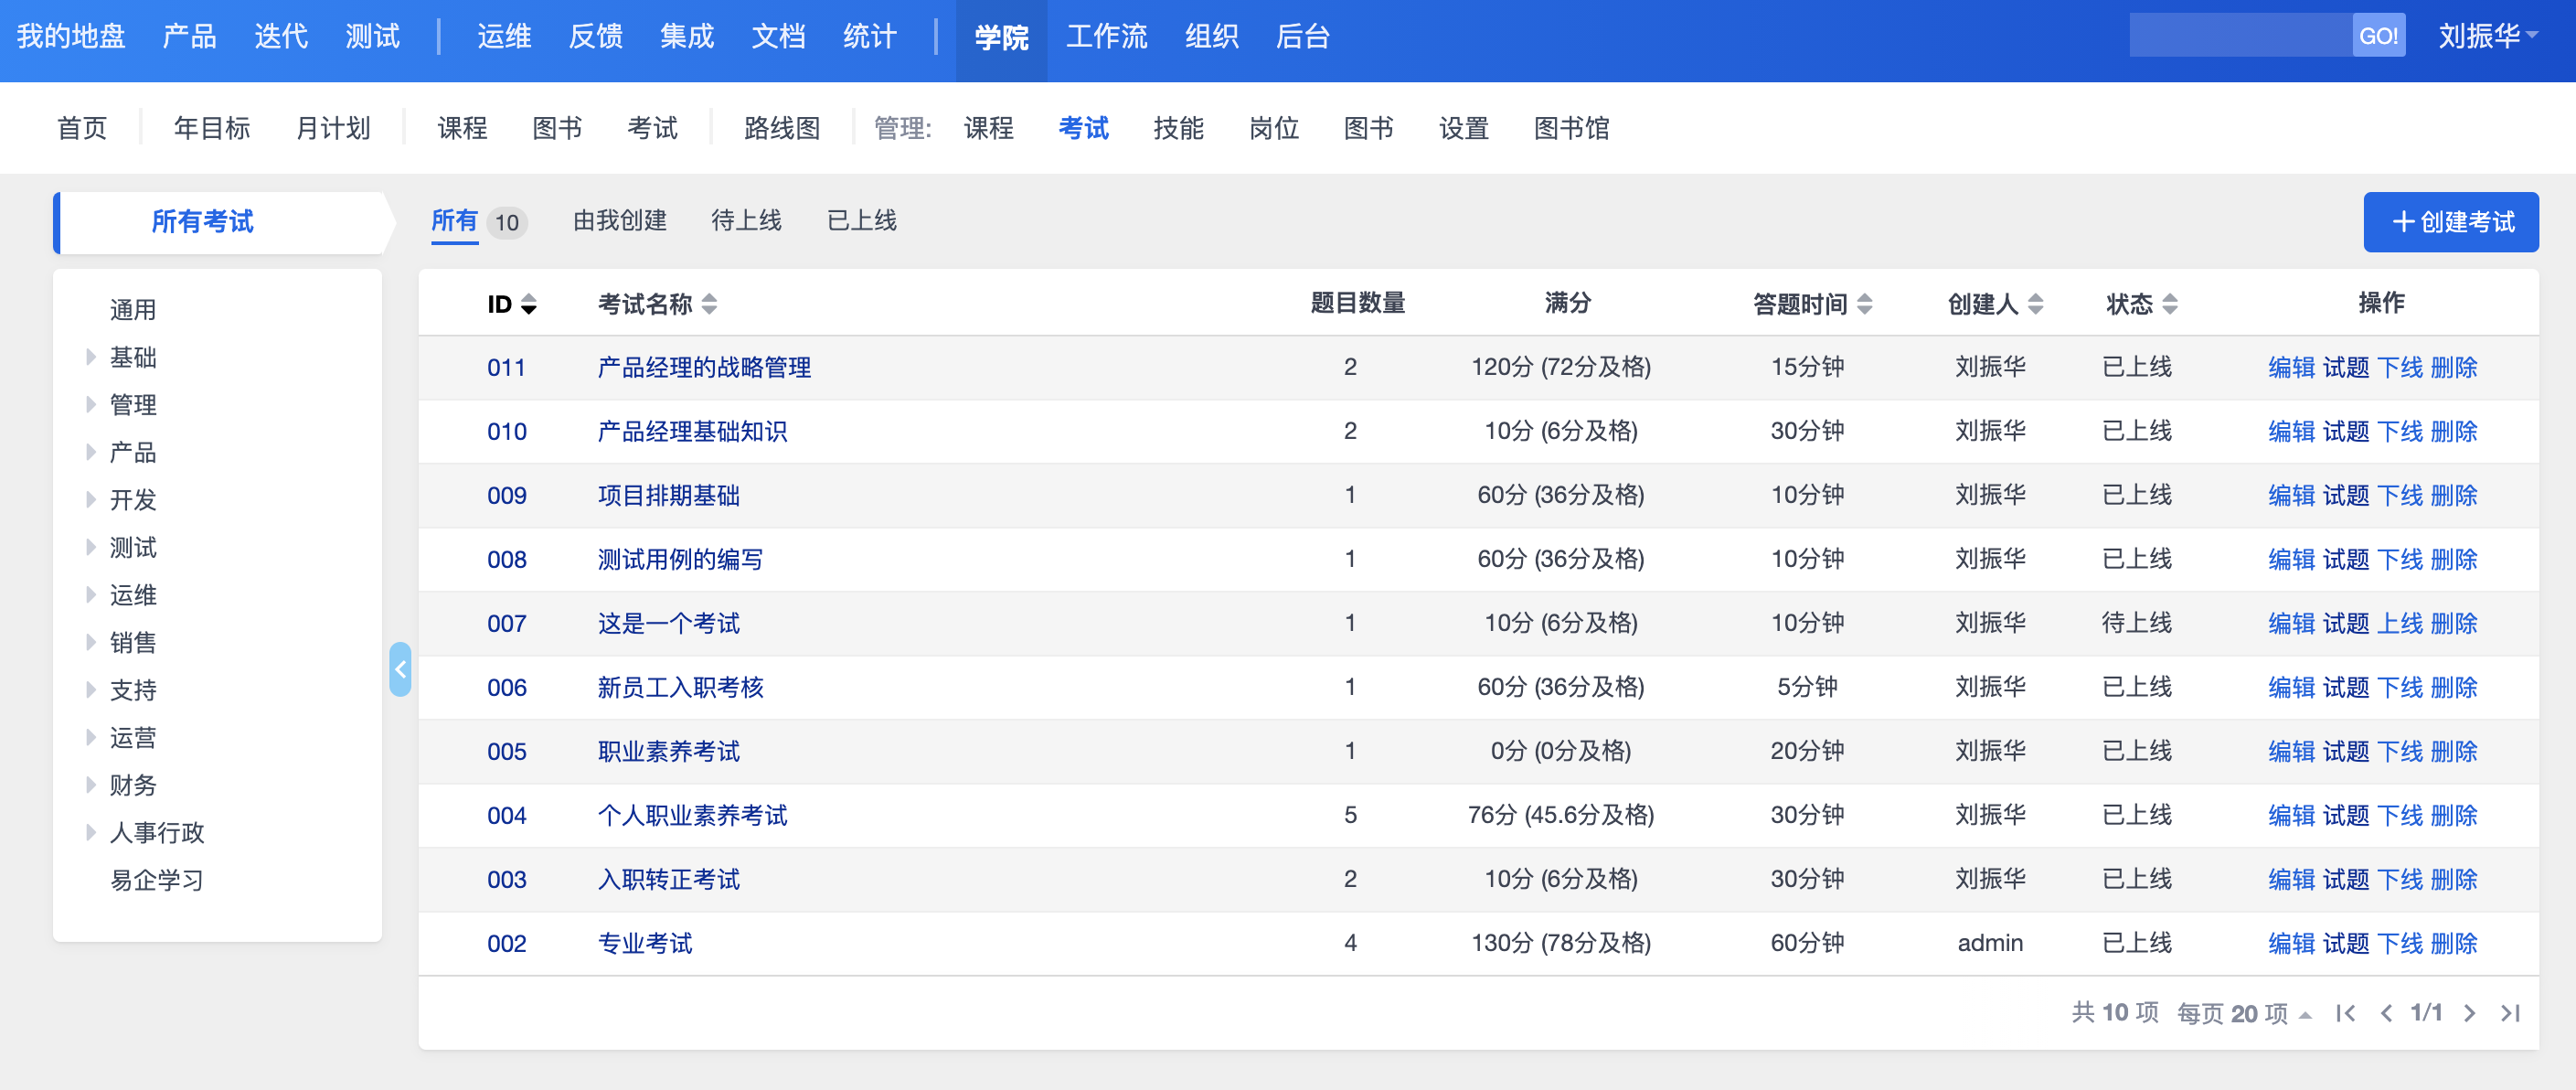Switch to the 待上线 tab
Image resolution: width=2576 pixels, height=1090 pixels.
coord(746,221)
